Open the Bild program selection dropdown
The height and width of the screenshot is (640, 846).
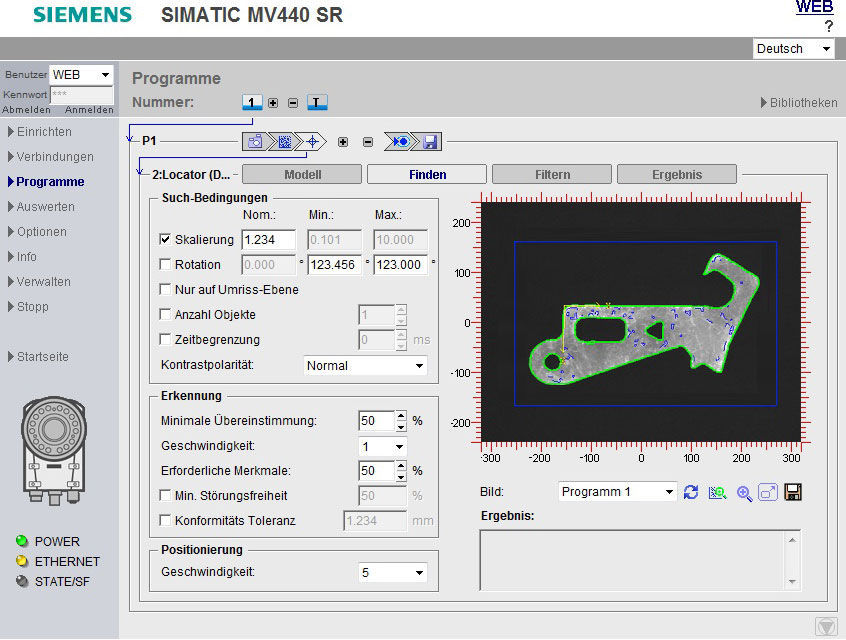668,491
